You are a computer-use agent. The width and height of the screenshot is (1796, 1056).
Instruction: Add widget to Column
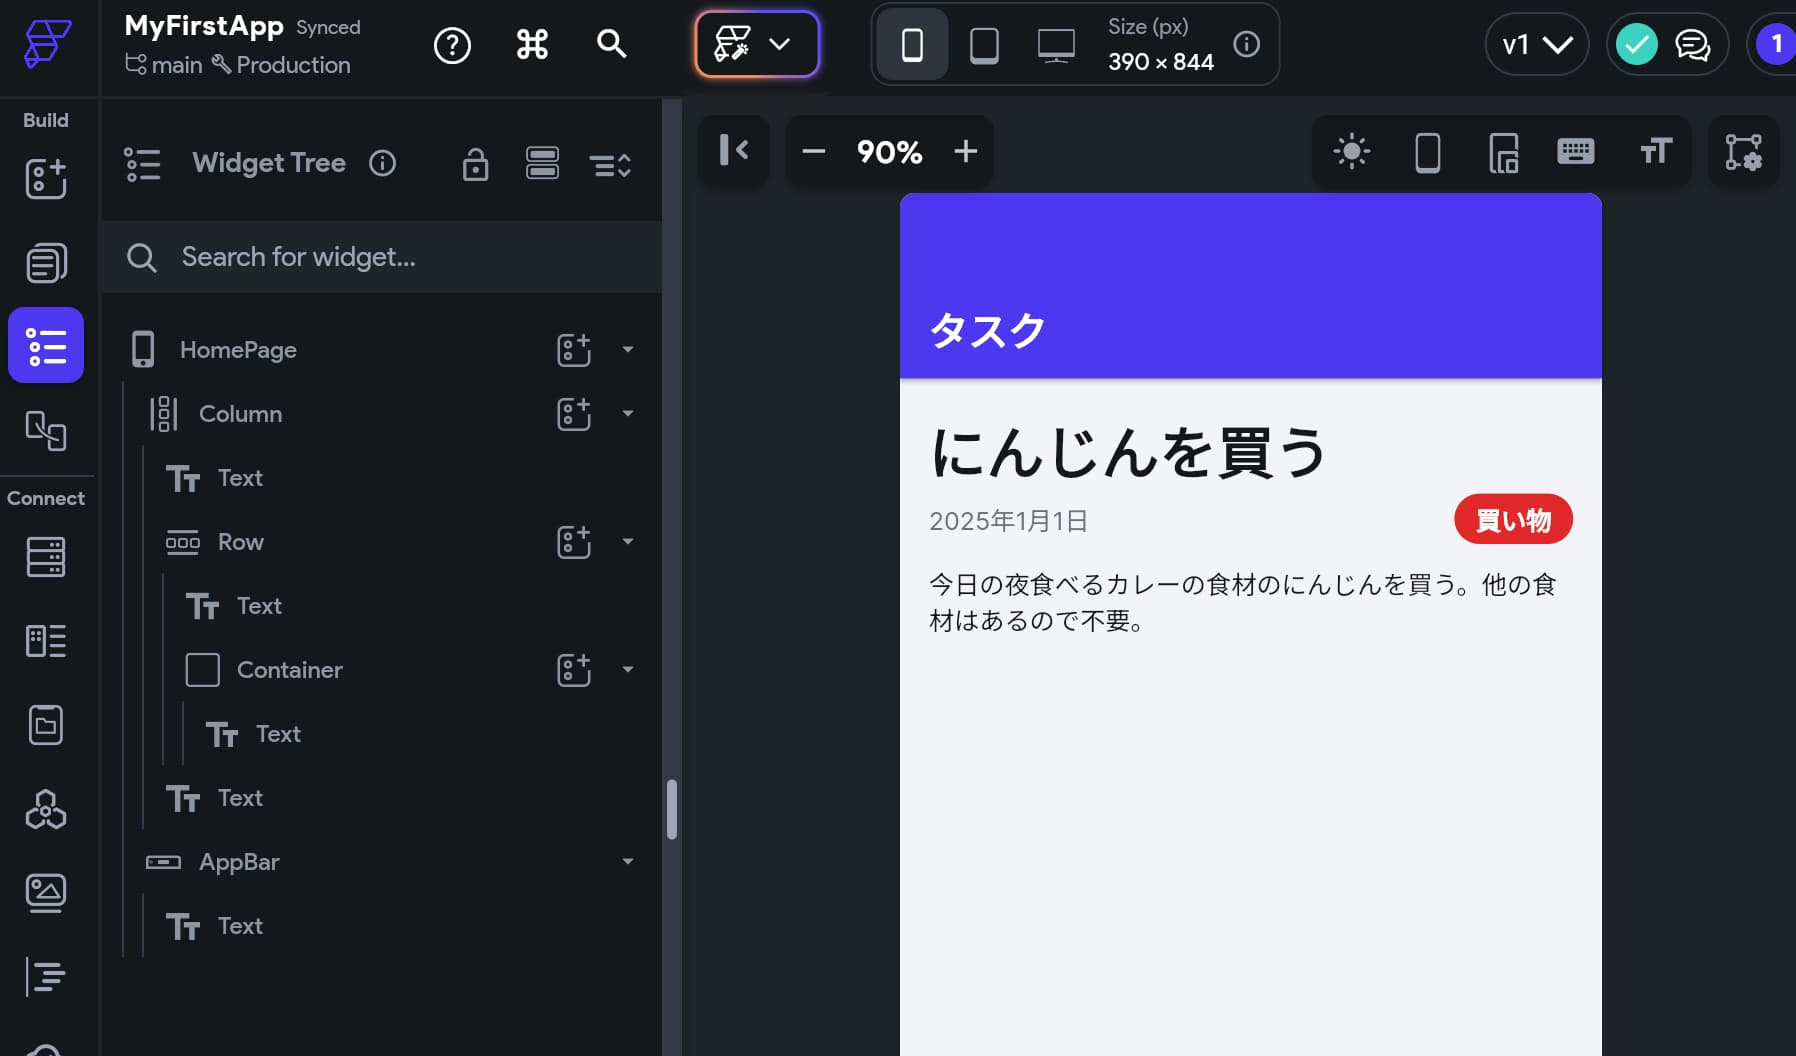[x=574, y=414]
